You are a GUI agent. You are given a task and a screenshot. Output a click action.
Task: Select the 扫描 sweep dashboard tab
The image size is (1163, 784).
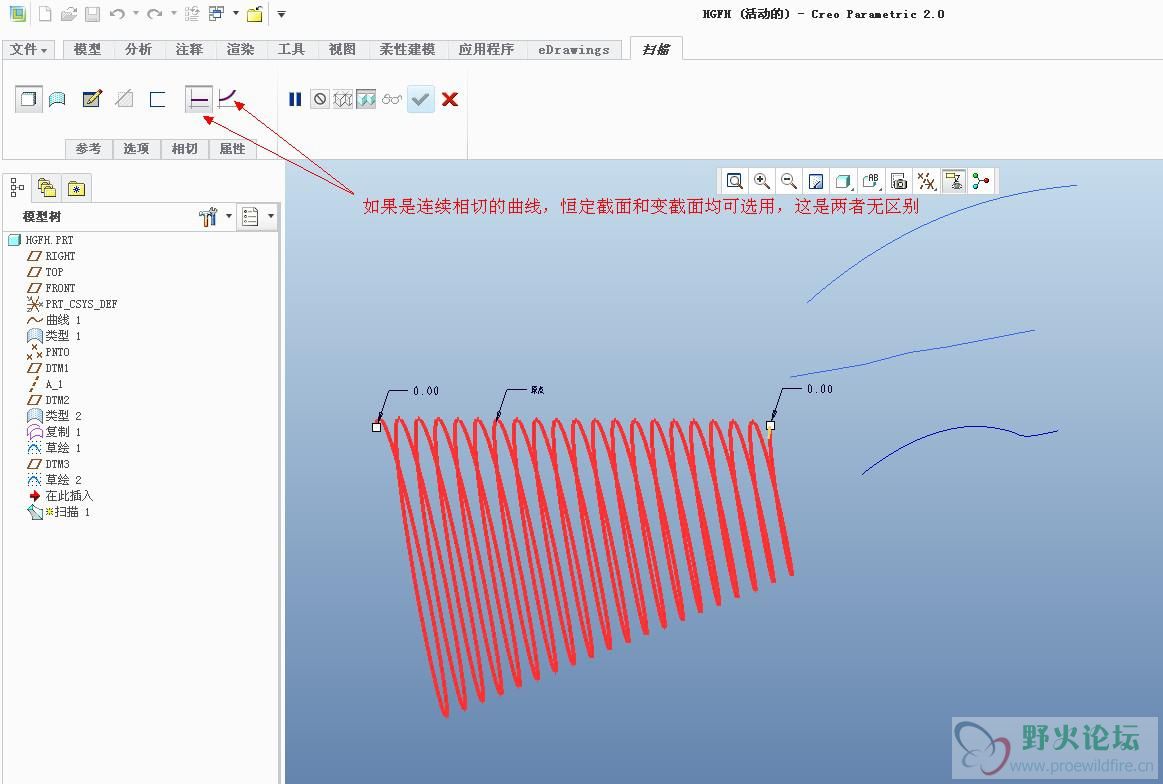656,49
